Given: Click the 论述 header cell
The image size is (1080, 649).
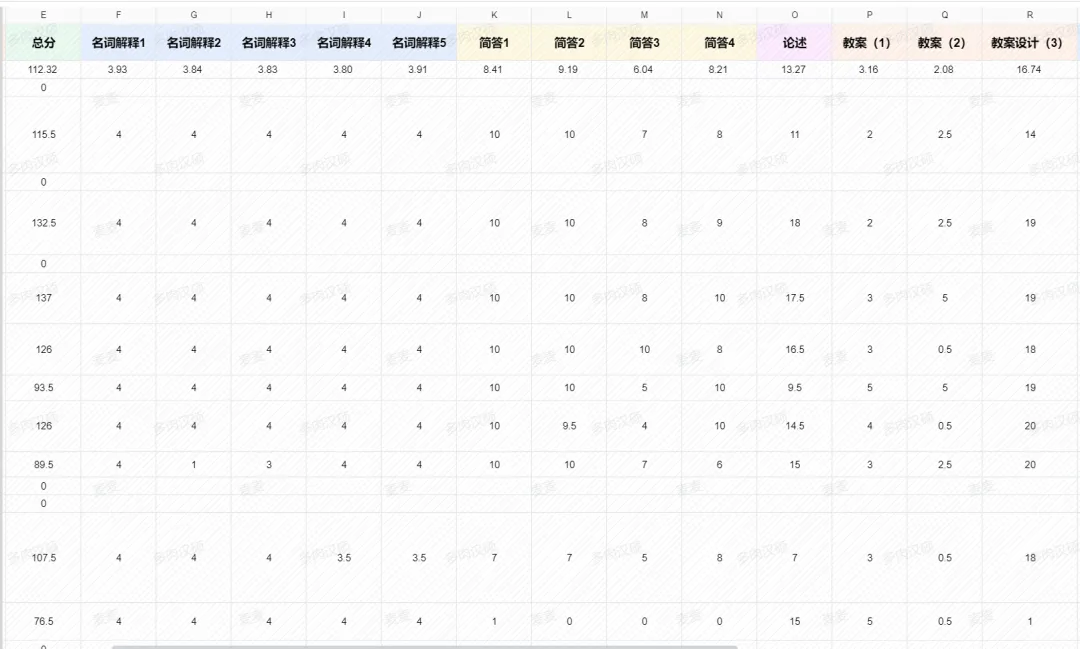Looking at the screenshot, I should [x=795, y=43].
